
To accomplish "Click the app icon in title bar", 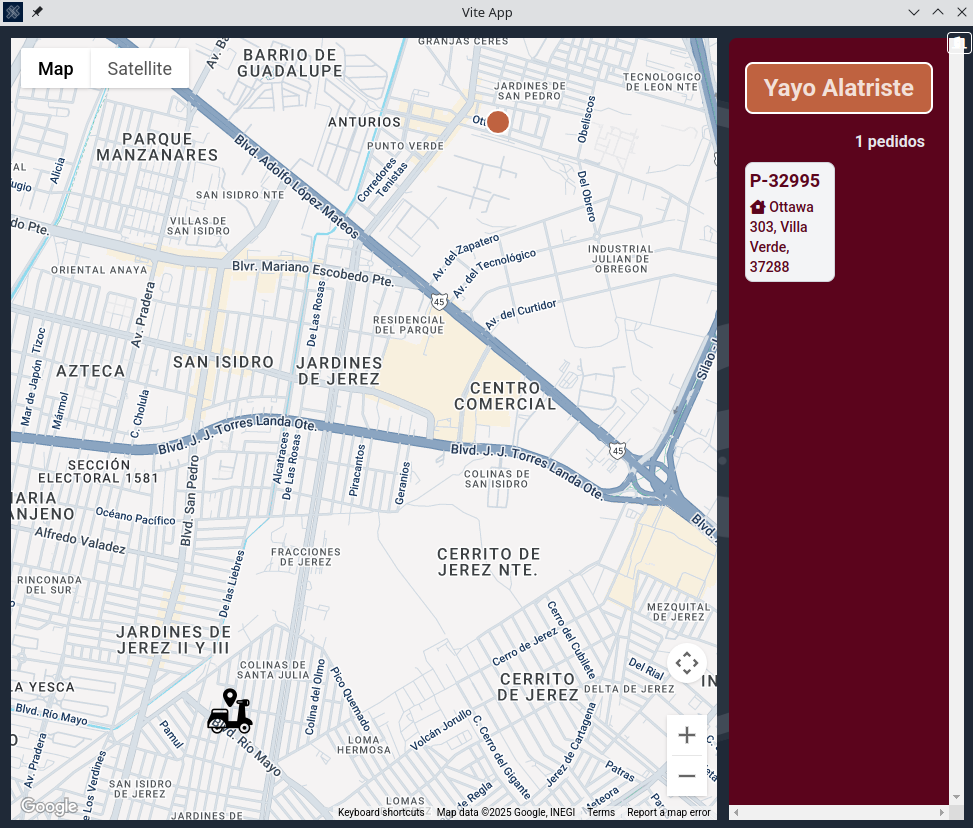I will tap(14, 12).
